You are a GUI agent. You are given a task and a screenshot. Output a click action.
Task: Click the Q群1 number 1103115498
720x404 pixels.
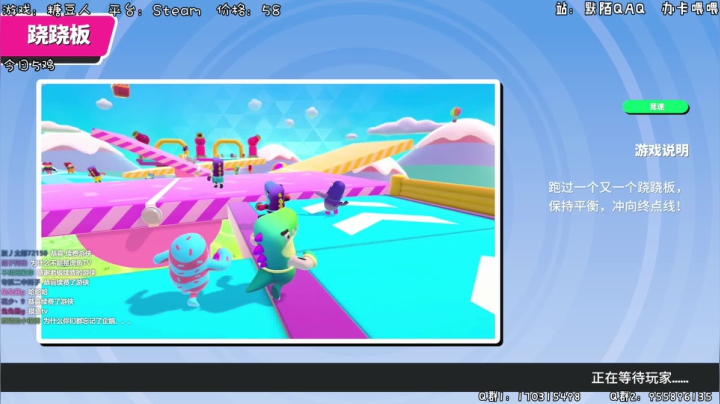[x=550, y=397]
